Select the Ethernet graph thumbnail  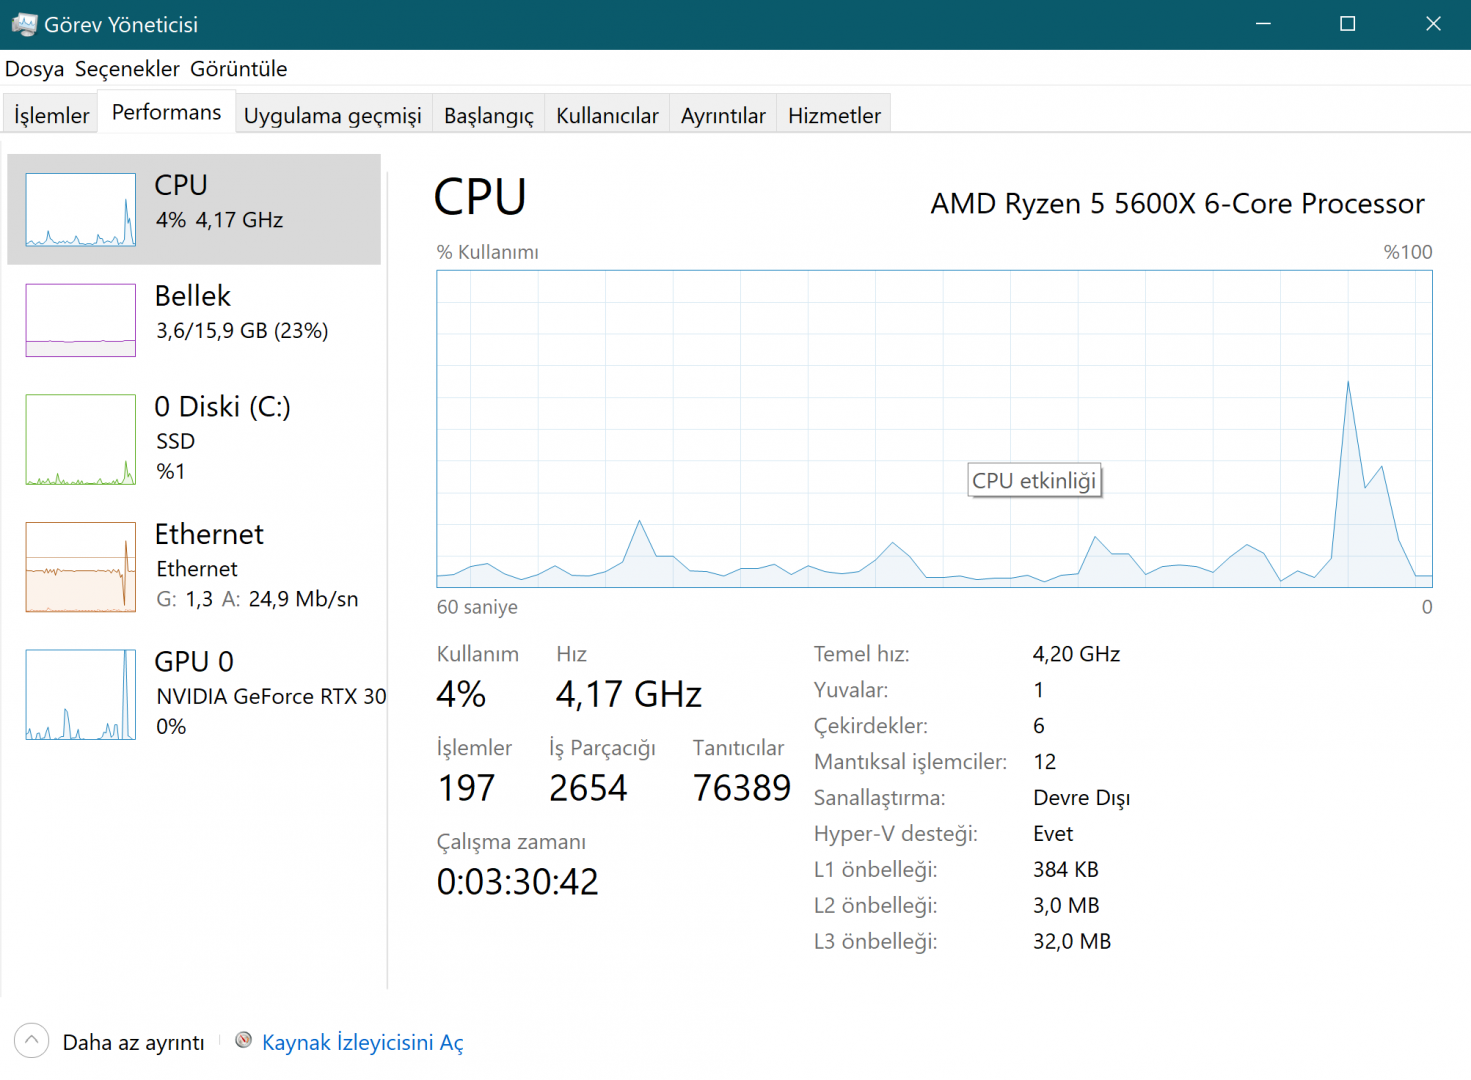[x=81, y=567]
